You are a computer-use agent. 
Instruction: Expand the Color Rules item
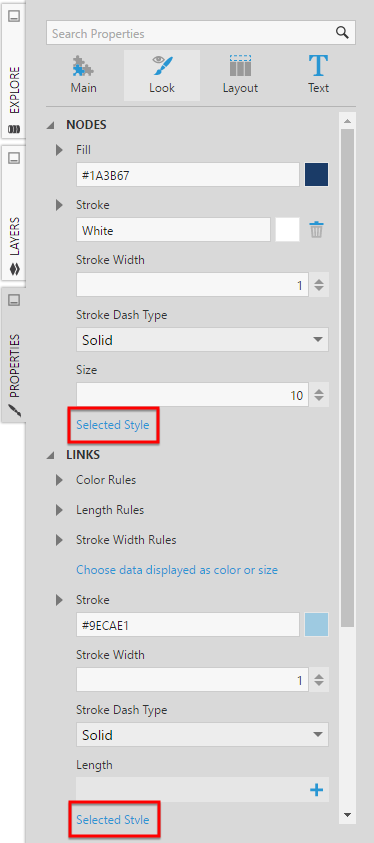(x=60, y=480)
